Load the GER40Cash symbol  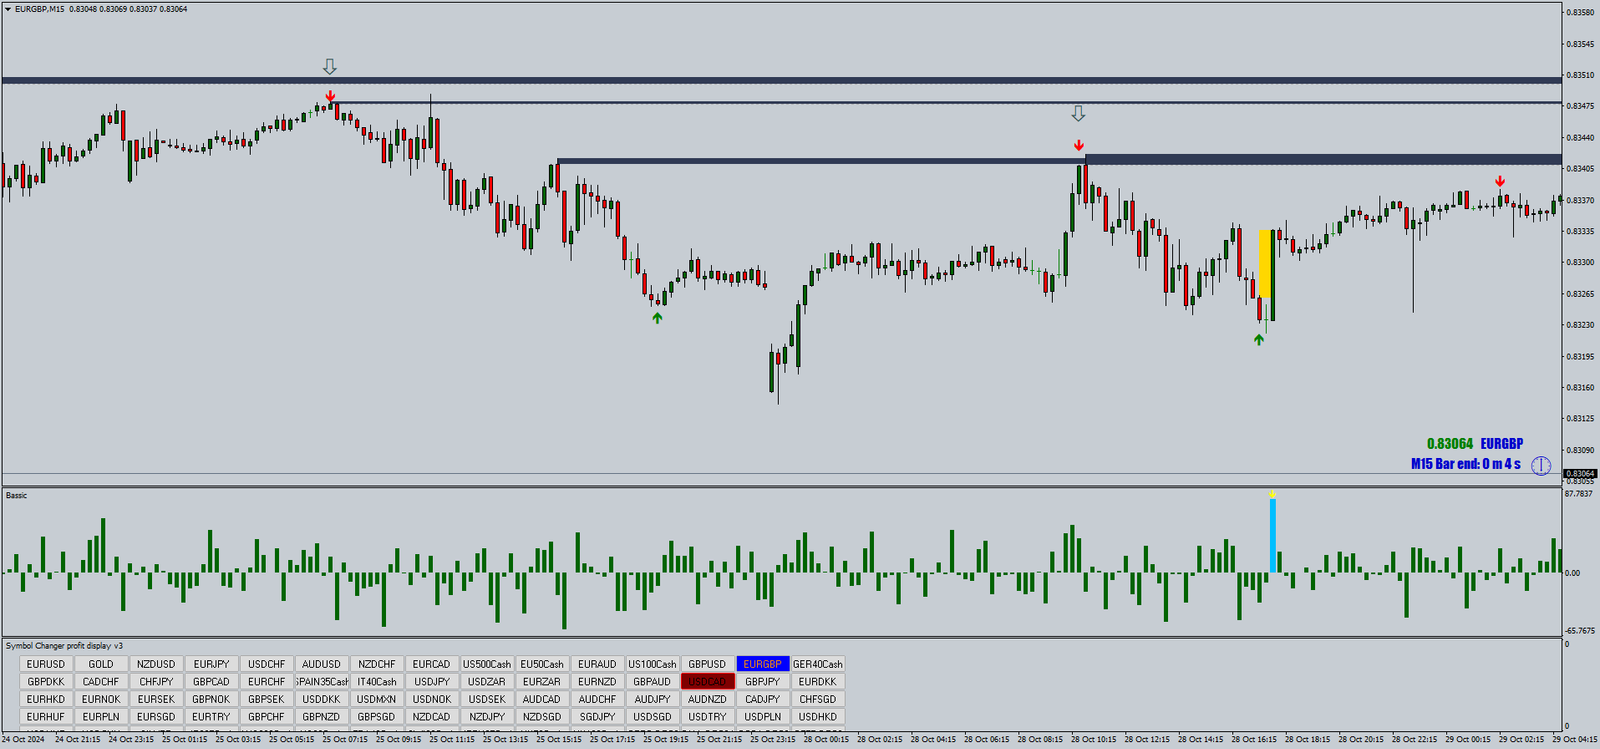(817, 664)
